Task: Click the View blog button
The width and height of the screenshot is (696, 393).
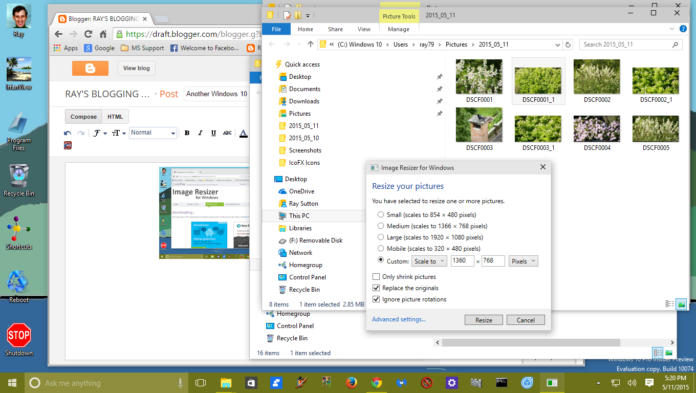Action: click(x=136, y=68)
